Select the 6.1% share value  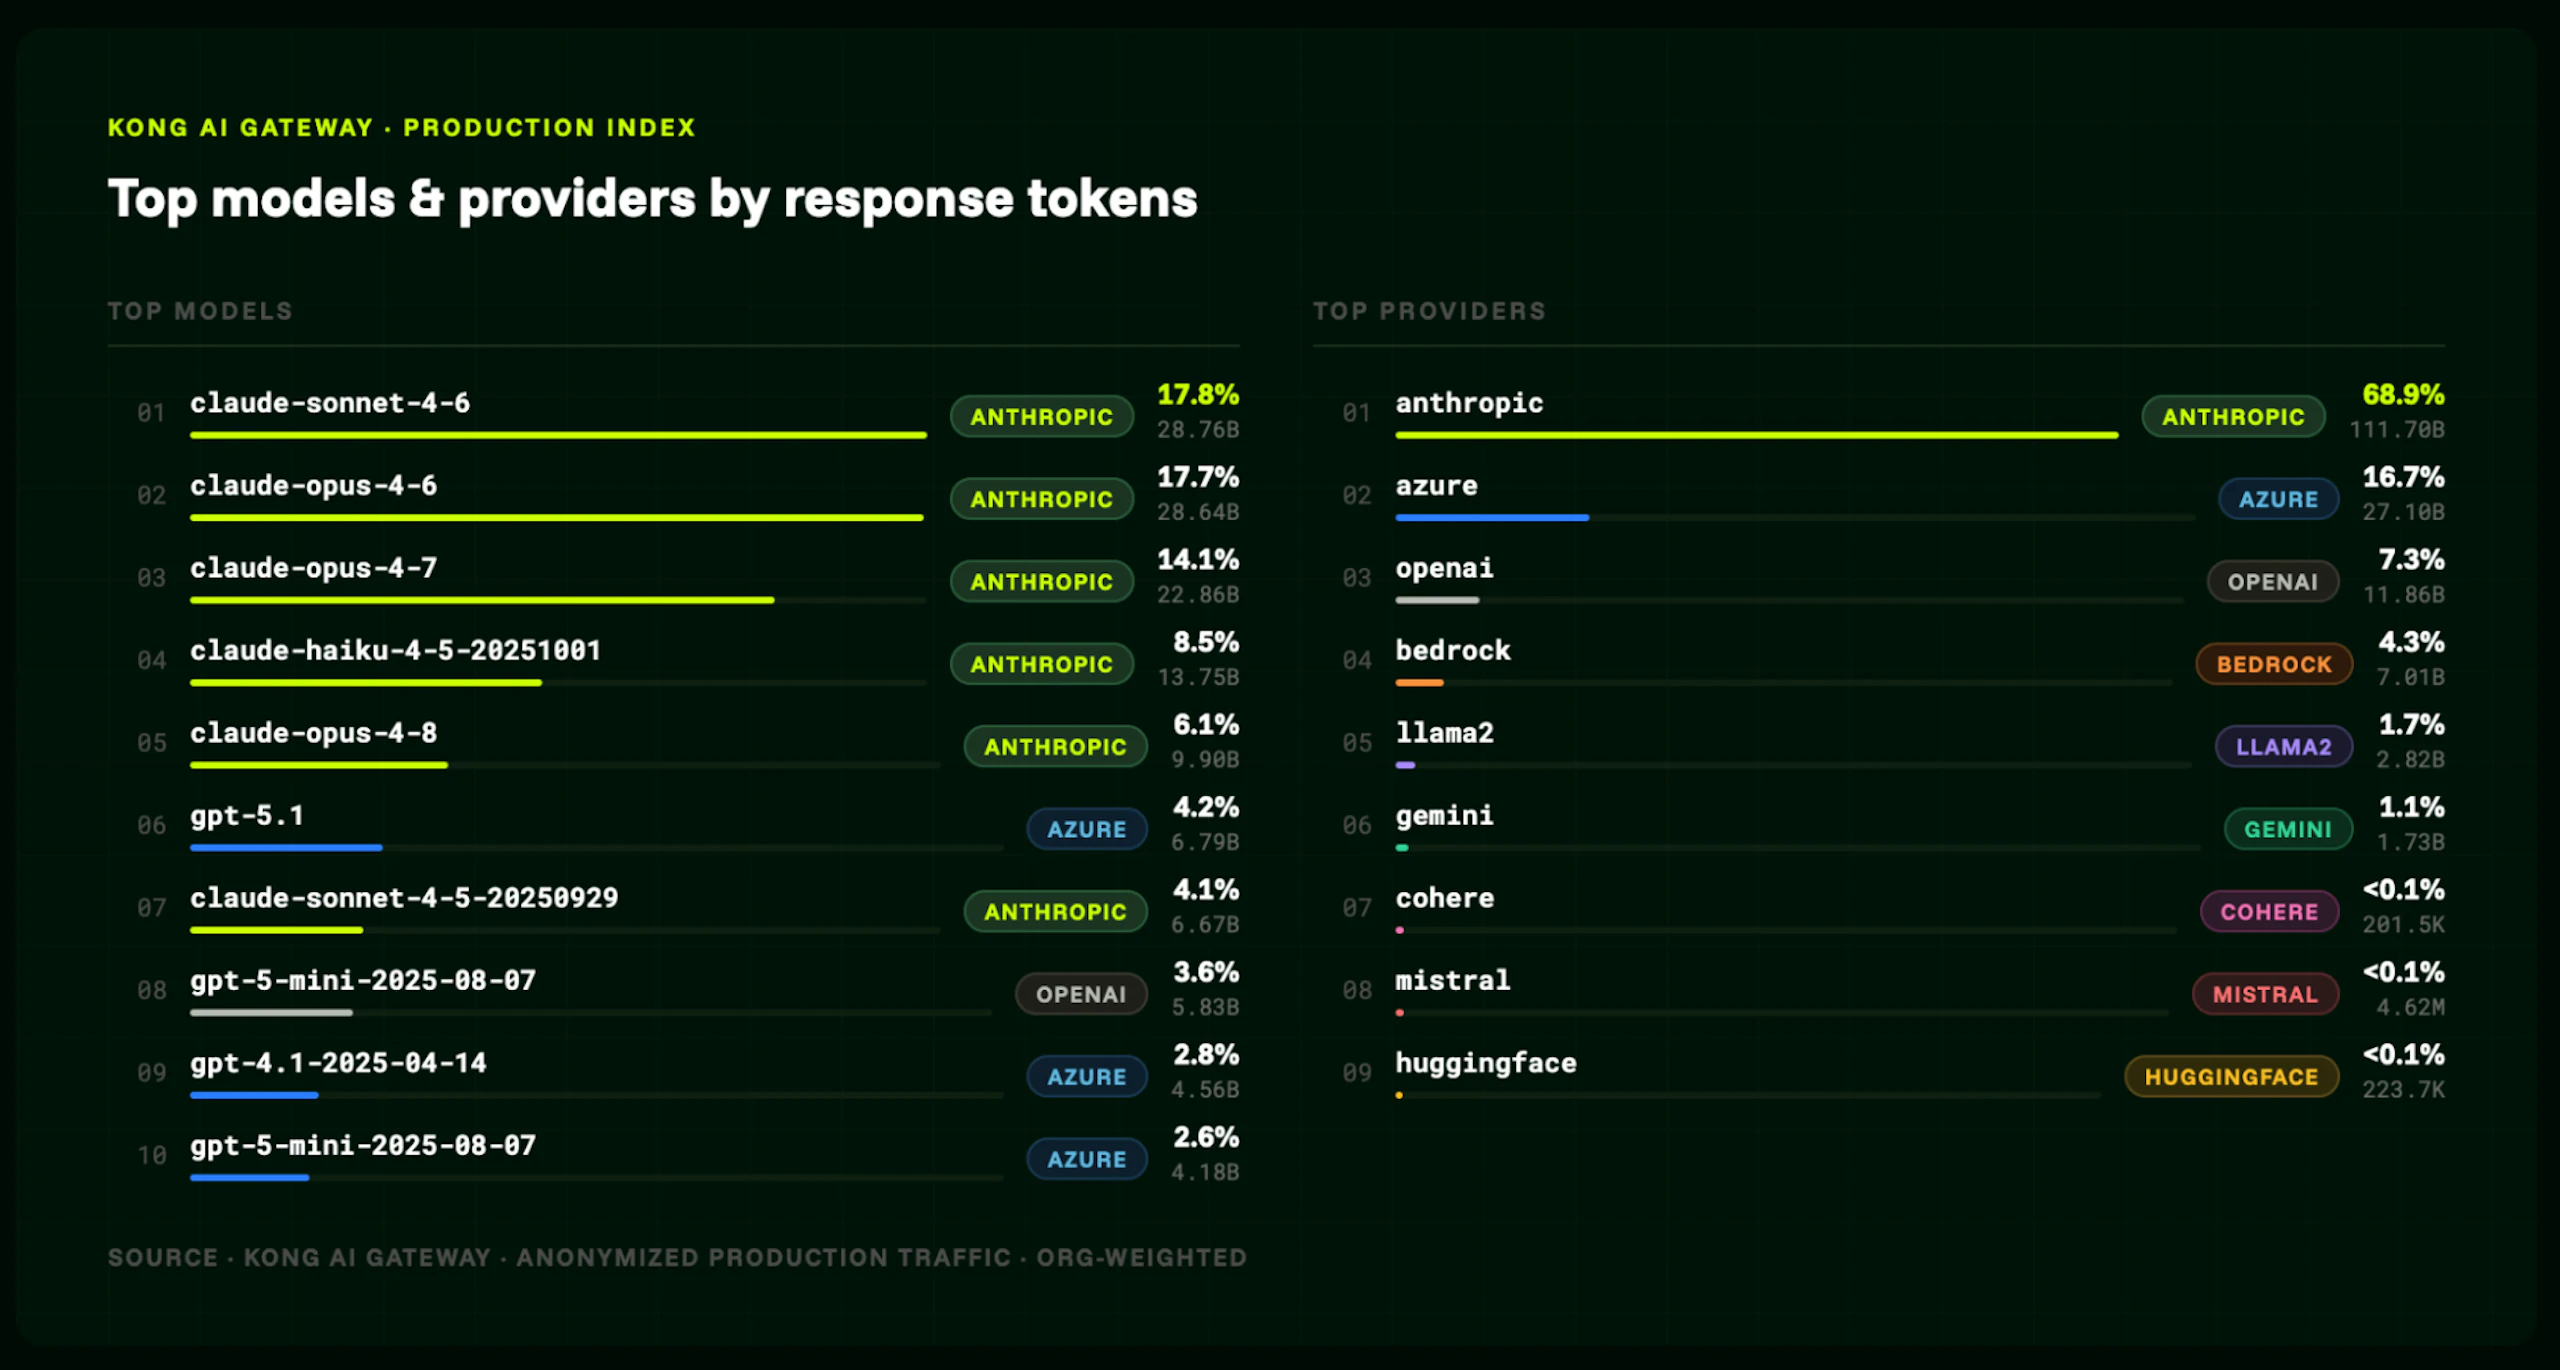coord(1206,725)
